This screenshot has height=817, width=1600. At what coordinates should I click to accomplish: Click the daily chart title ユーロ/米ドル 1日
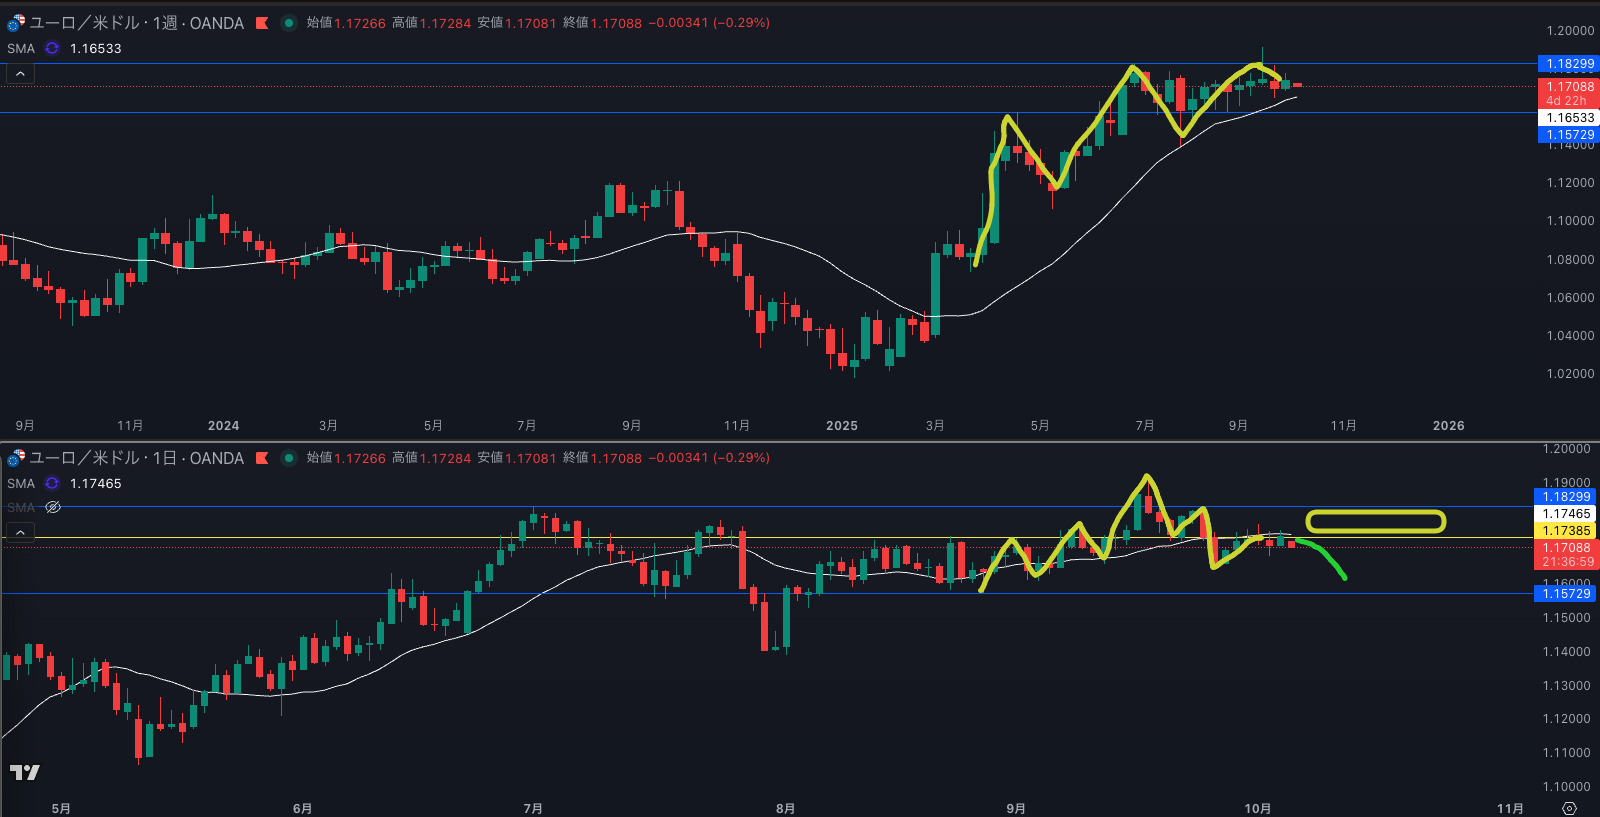point(137,458)
